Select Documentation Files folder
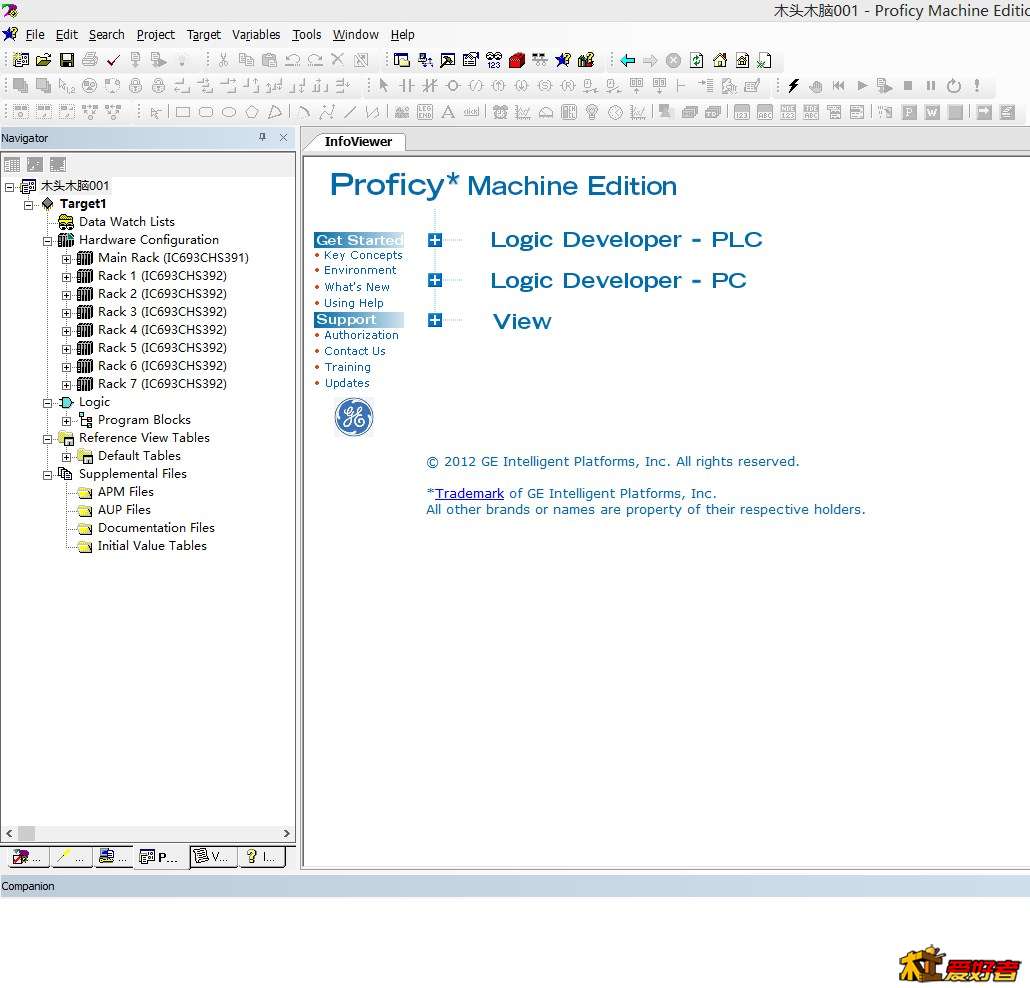 point(156,528)
